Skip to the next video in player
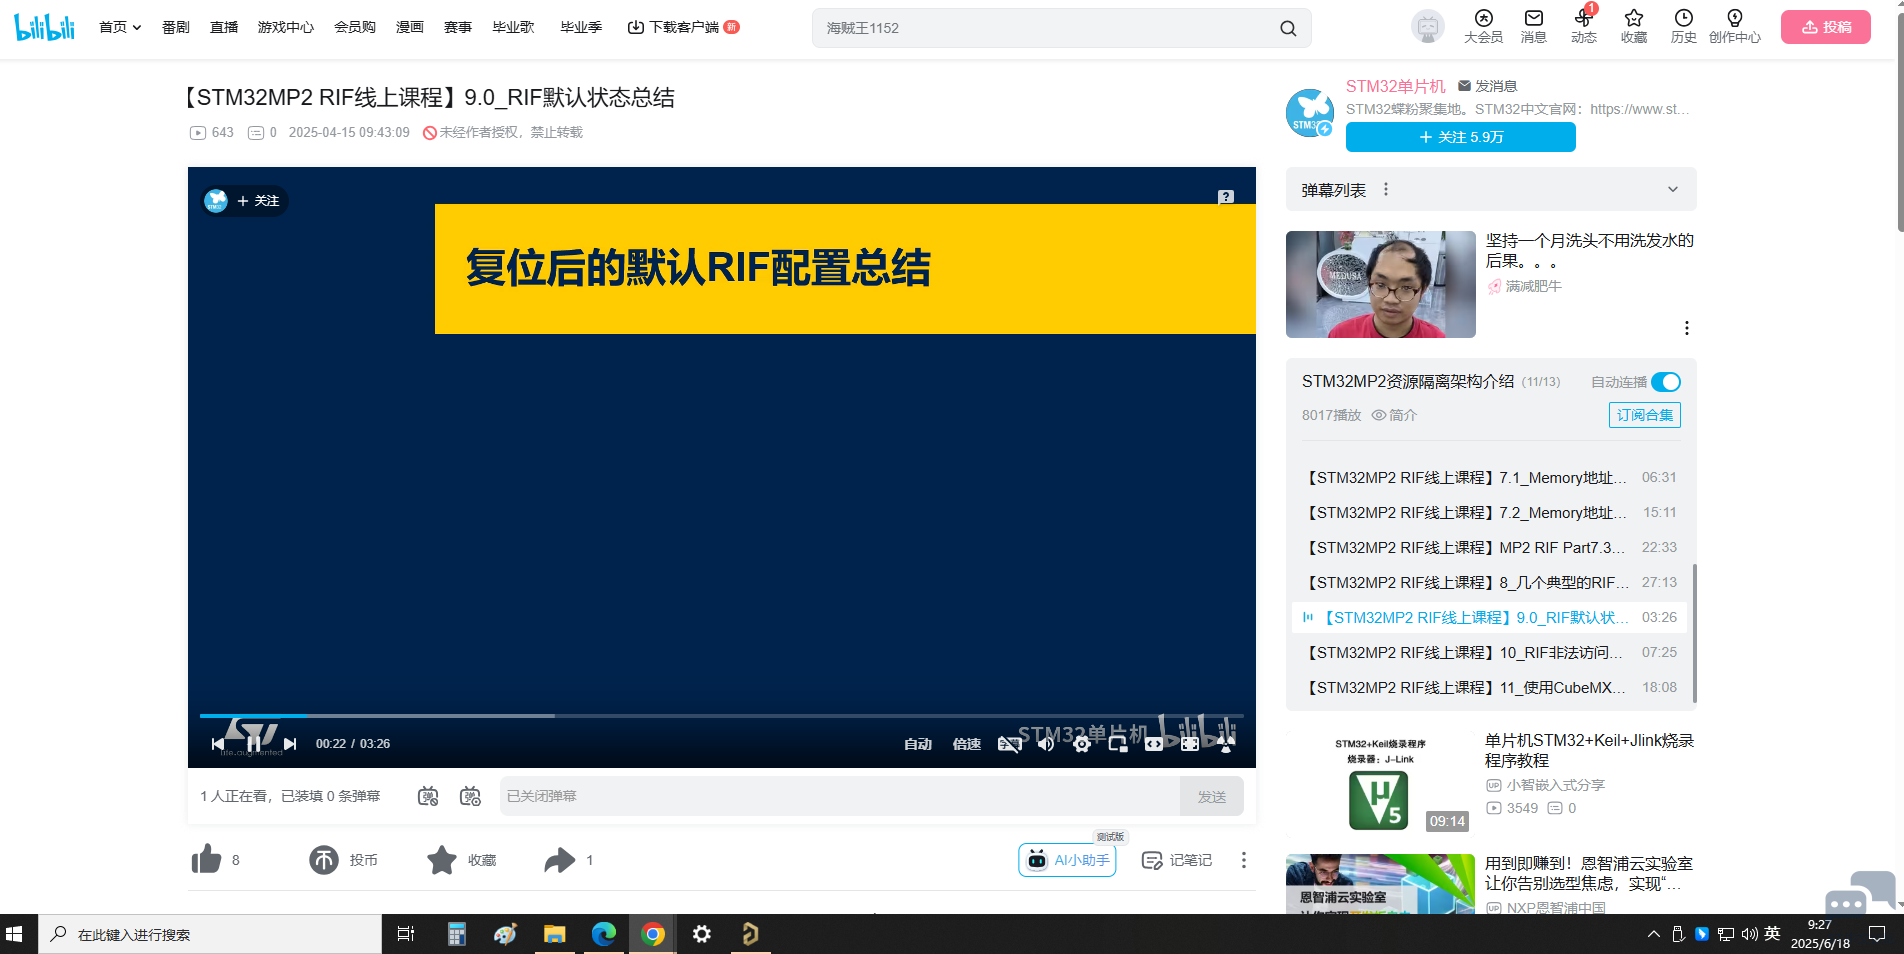Screen dimensions: 1904x954 coord(290,744)
